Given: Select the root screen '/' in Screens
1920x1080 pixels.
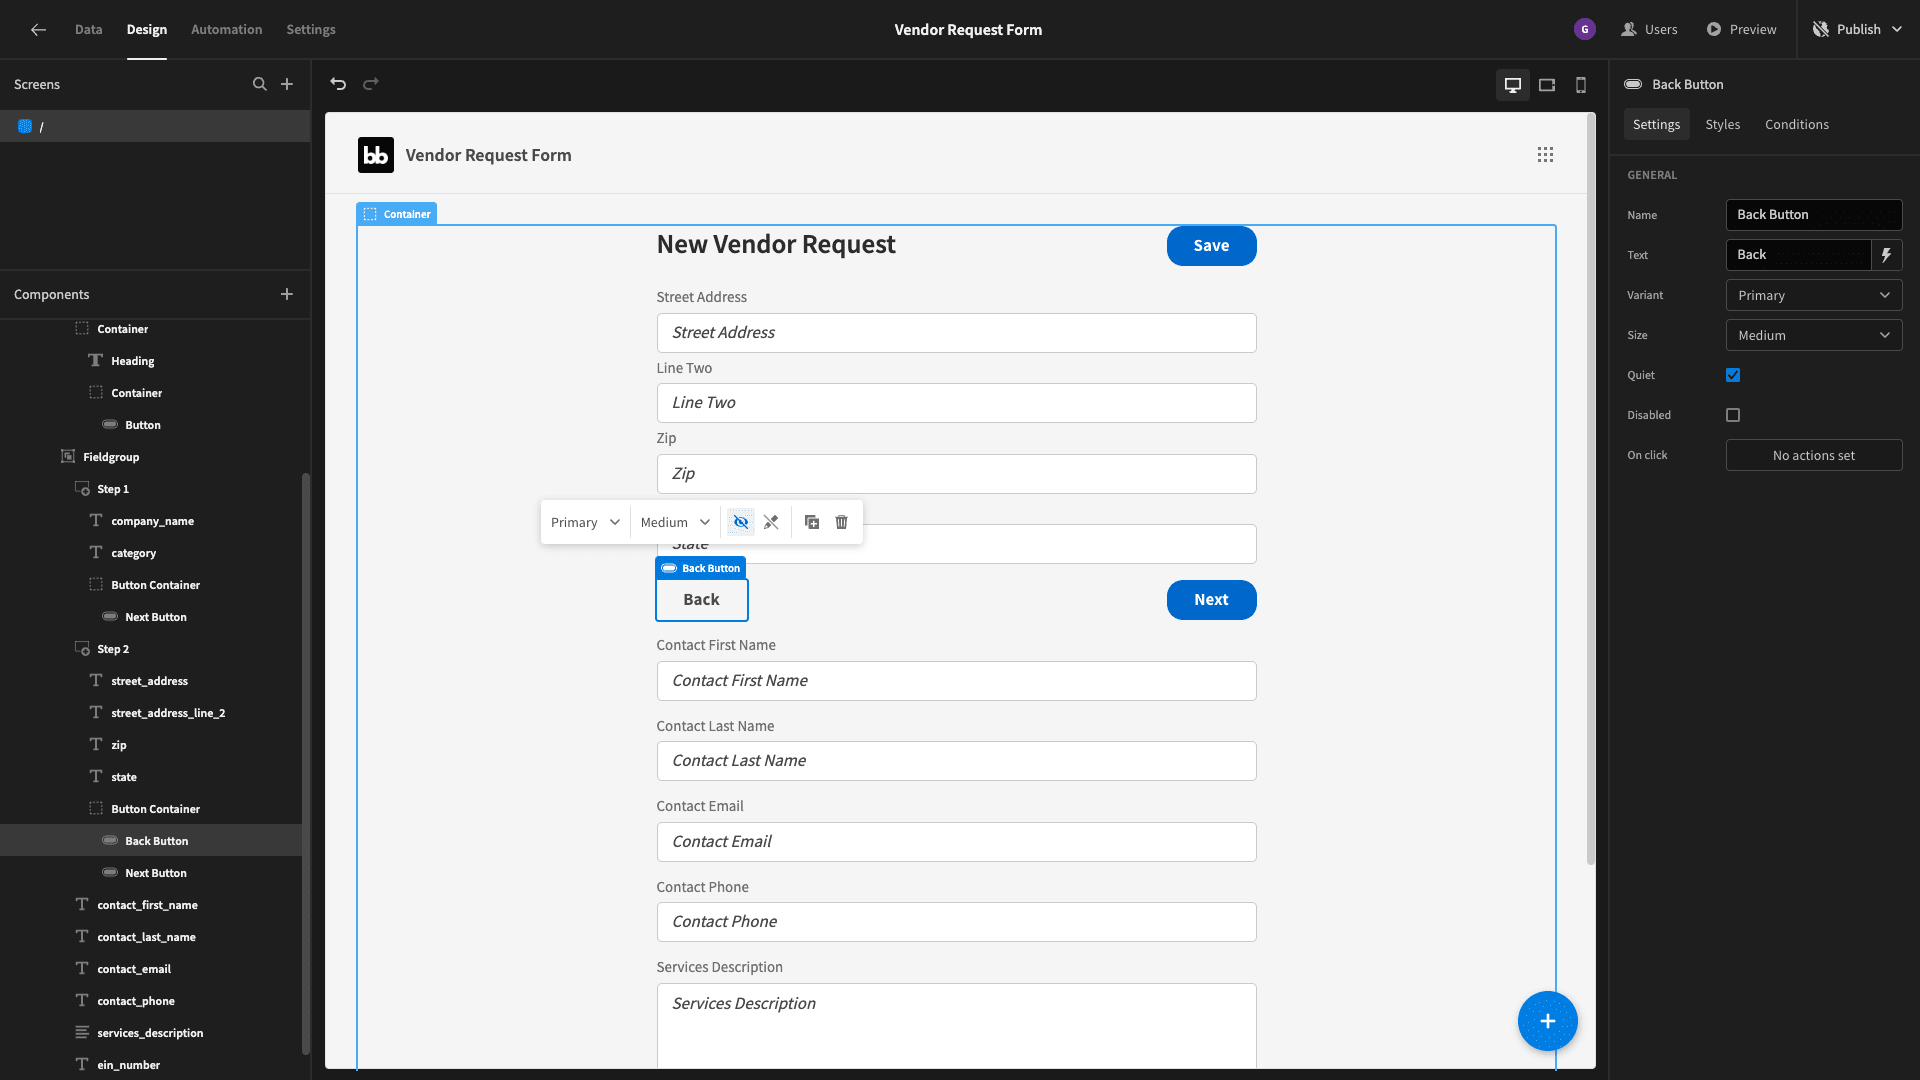Looking at the screenshot, I should 155,126.
